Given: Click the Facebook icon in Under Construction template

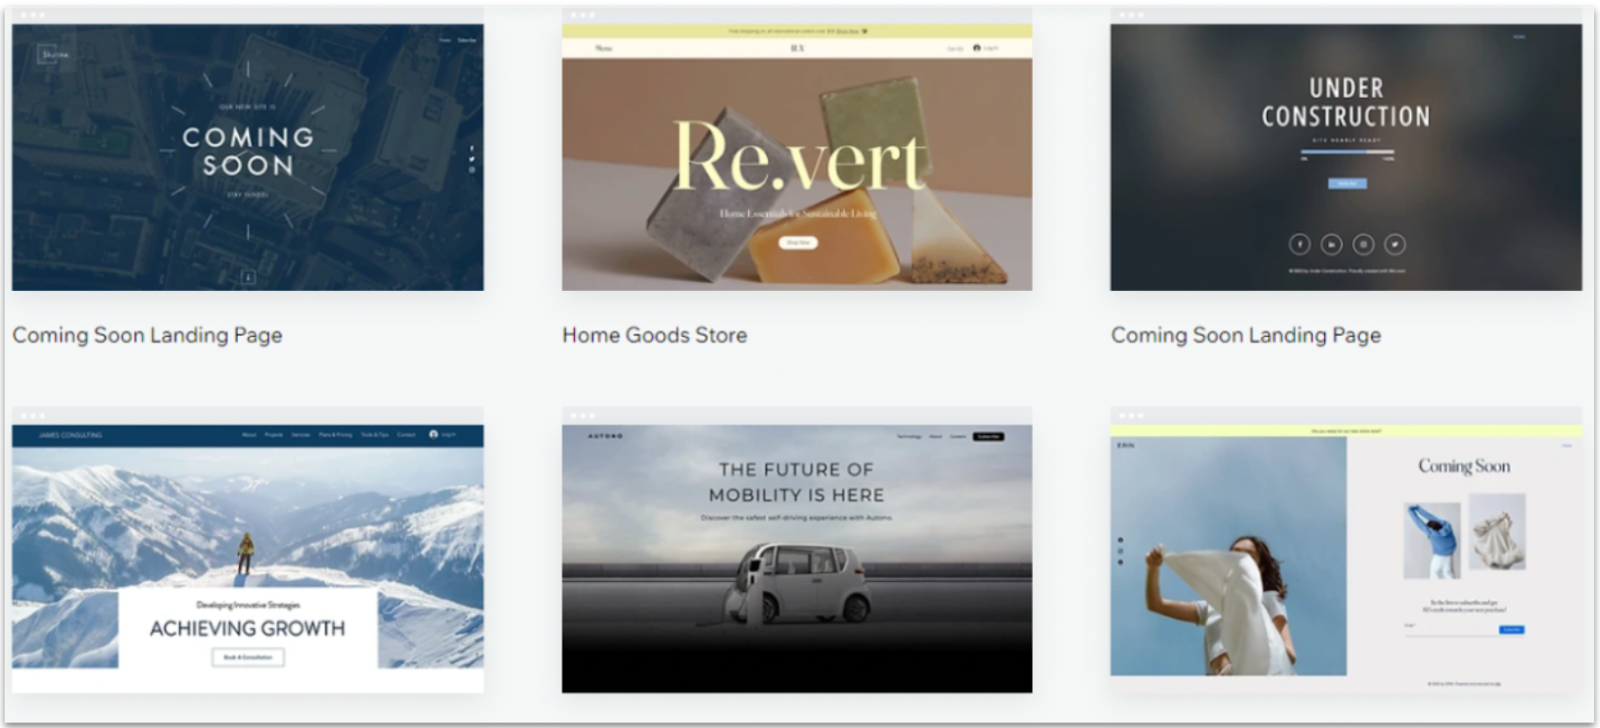Looking at the screenshot, I should (1299, 244).
